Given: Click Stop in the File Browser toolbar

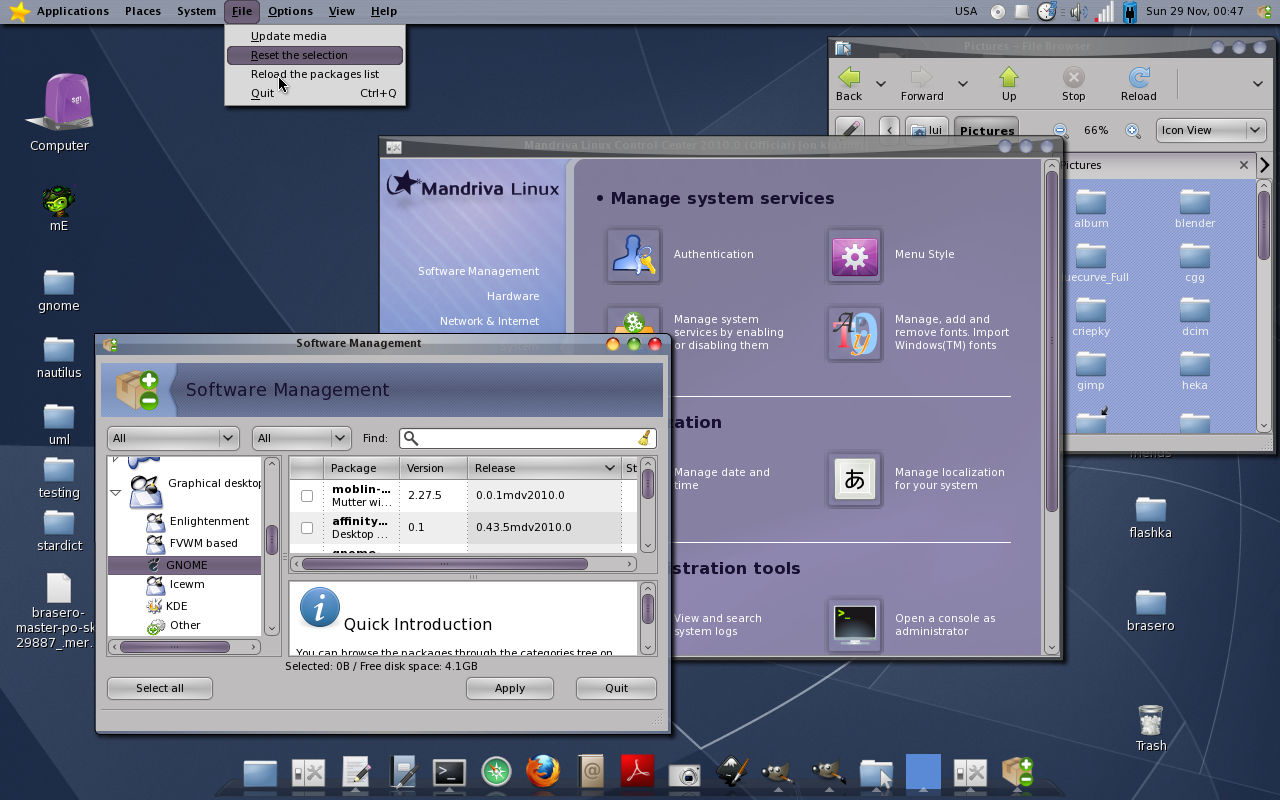Looking at the screenshot, I should click(x=1073, y=84).
